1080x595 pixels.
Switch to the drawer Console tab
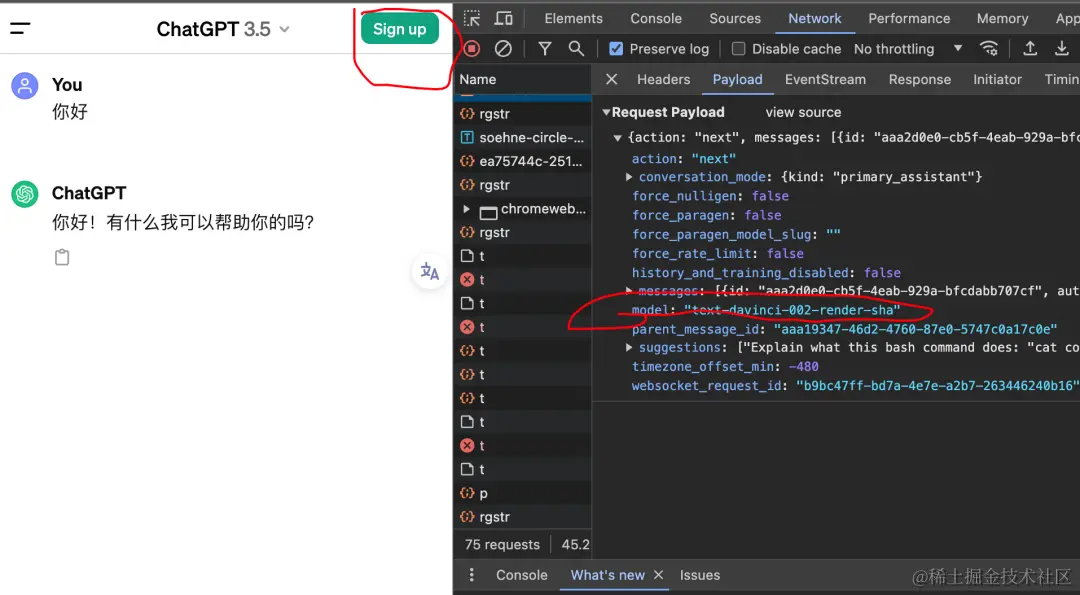[x=521, y=575]
